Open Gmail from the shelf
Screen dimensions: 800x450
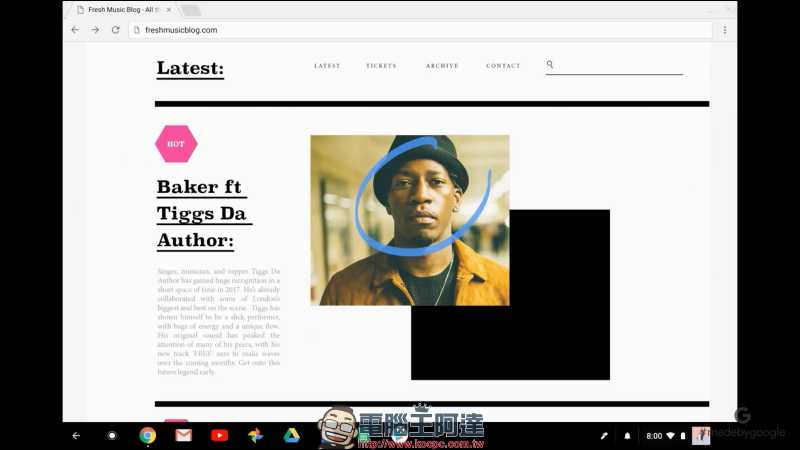pos(184,436)
